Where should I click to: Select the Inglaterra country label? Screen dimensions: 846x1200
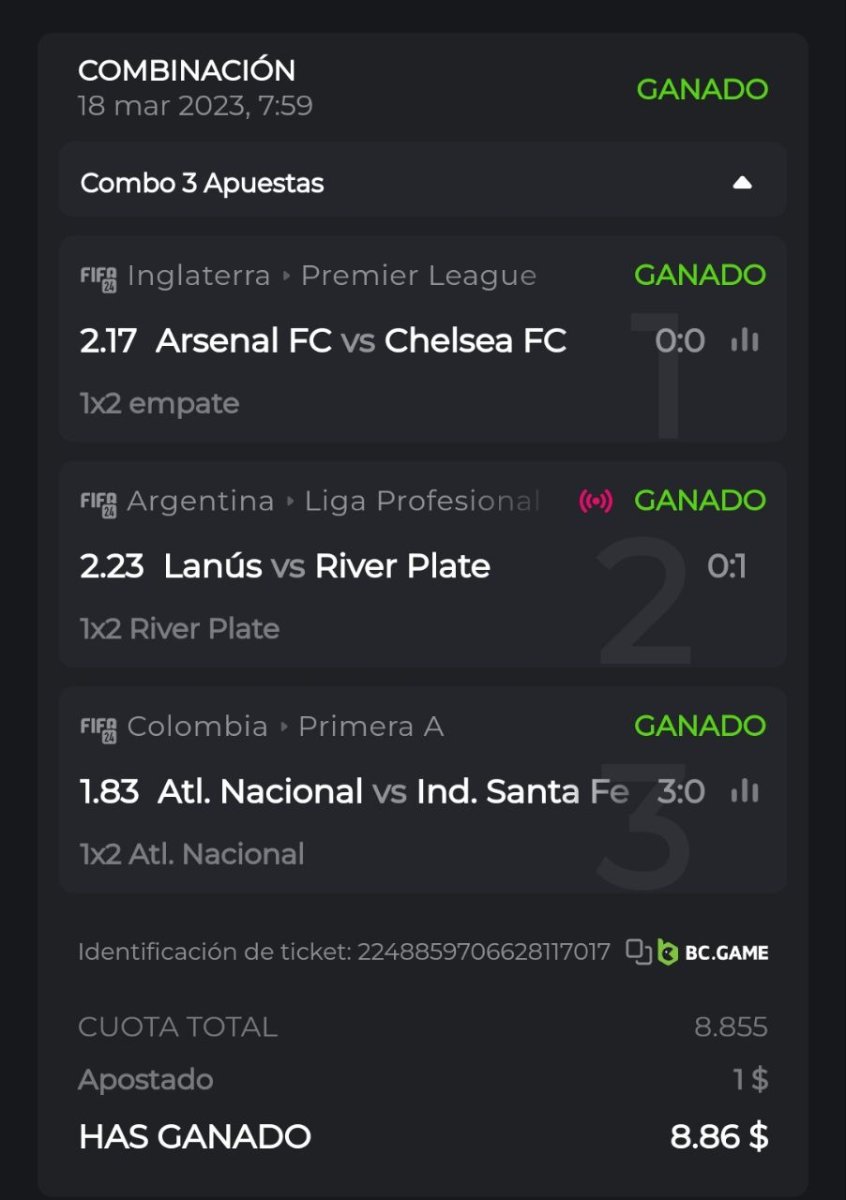(x=199, y=276)
